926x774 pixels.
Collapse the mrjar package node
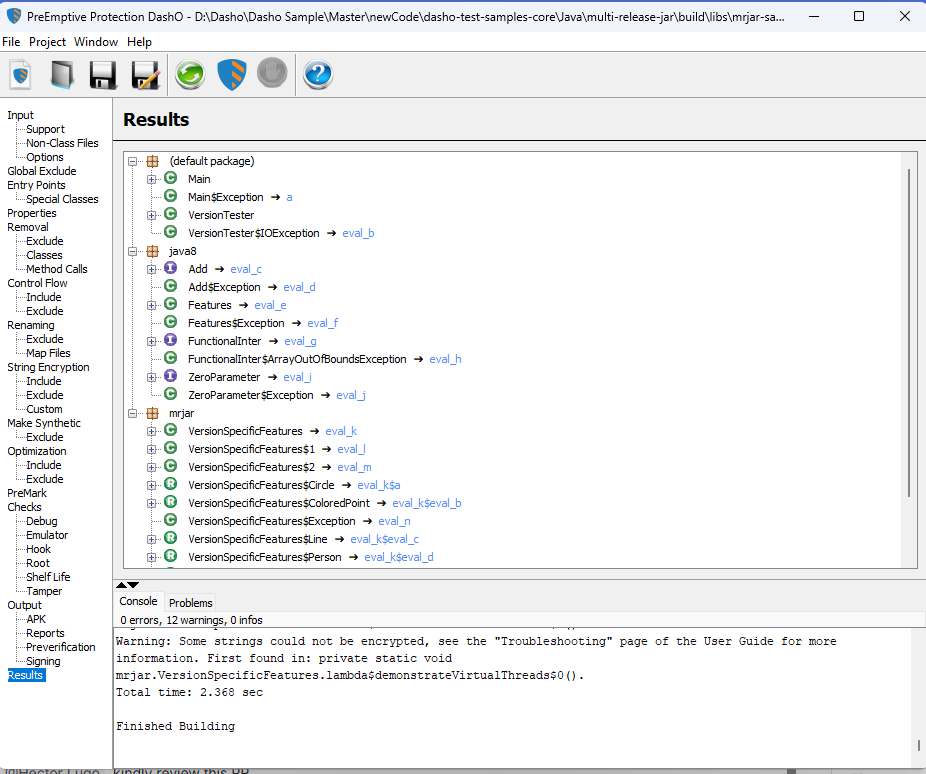point(133,413)
